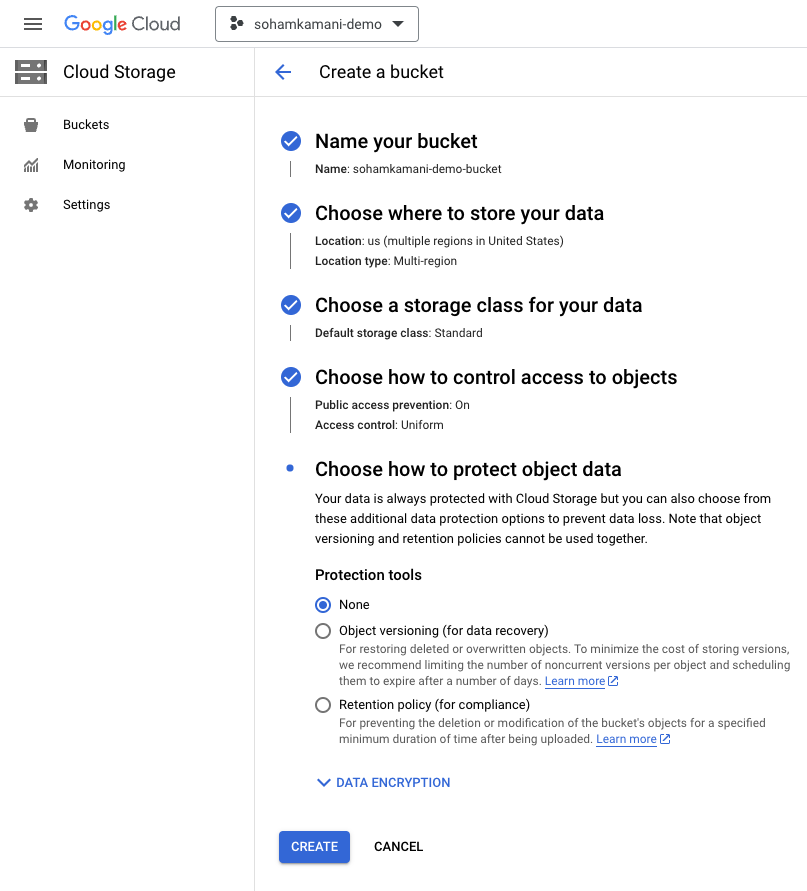
Task: Click the Create button
Action: [x=314, y=846]
